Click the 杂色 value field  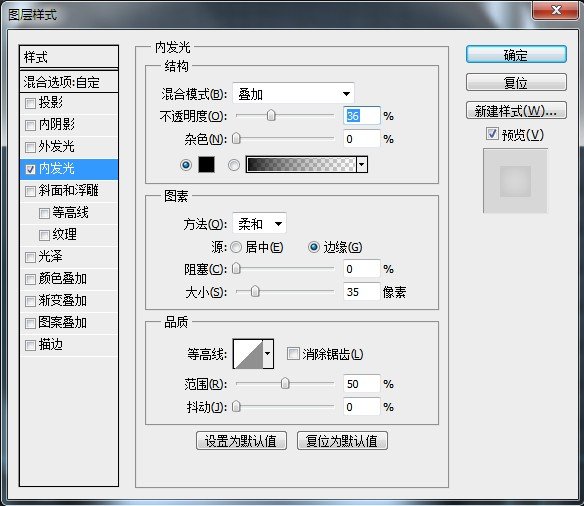point(362,139)
